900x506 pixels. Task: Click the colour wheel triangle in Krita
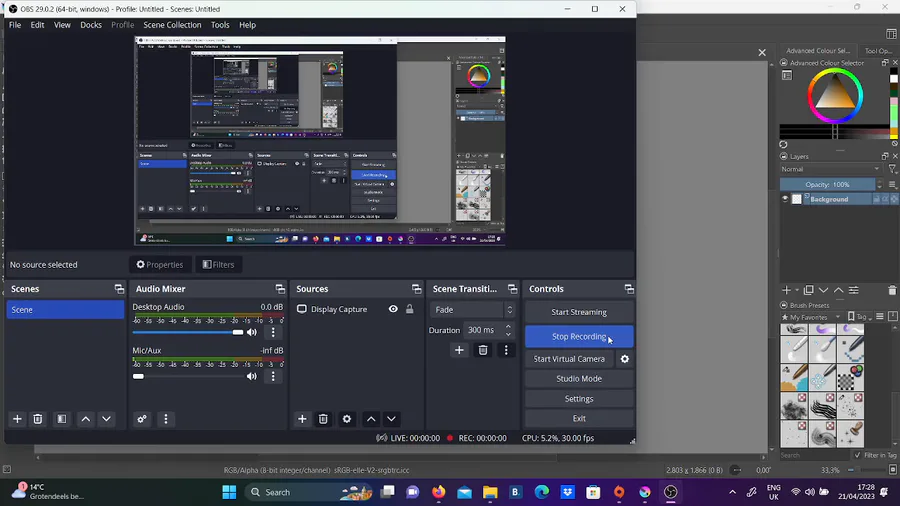coord(835,95)
